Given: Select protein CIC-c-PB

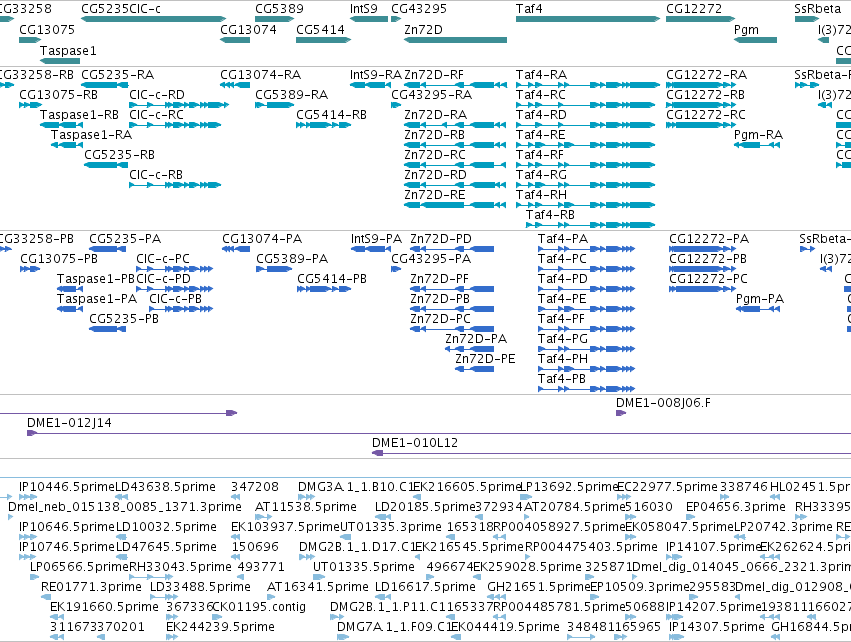Looking at the screenshot, I should [x=181, y=309].
